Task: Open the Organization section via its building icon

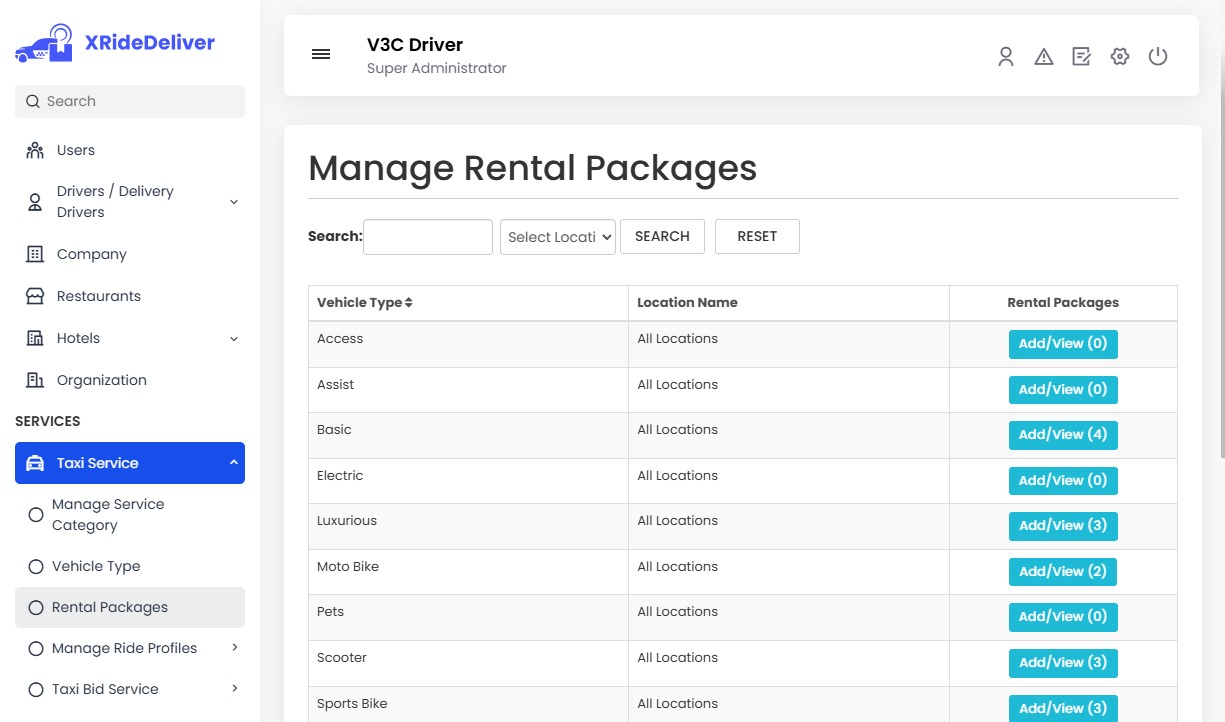Action: coord(34,380)
